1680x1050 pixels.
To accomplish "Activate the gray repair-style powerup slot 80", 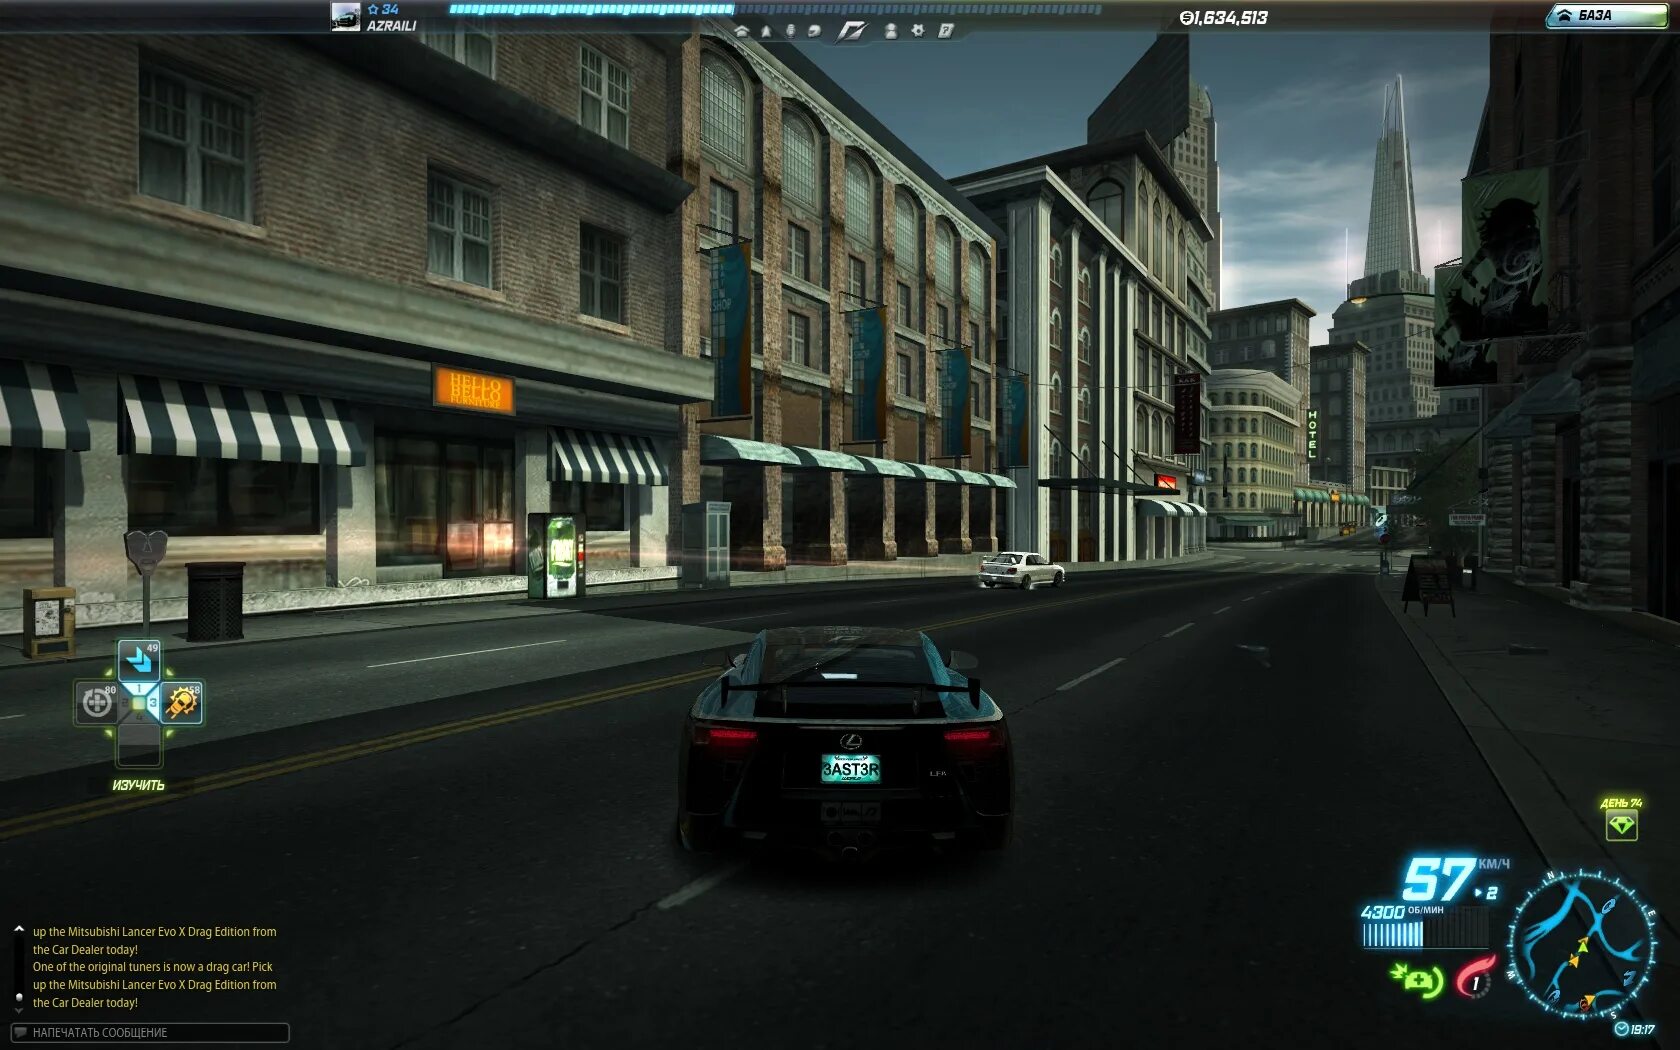I will click(97, 703).
